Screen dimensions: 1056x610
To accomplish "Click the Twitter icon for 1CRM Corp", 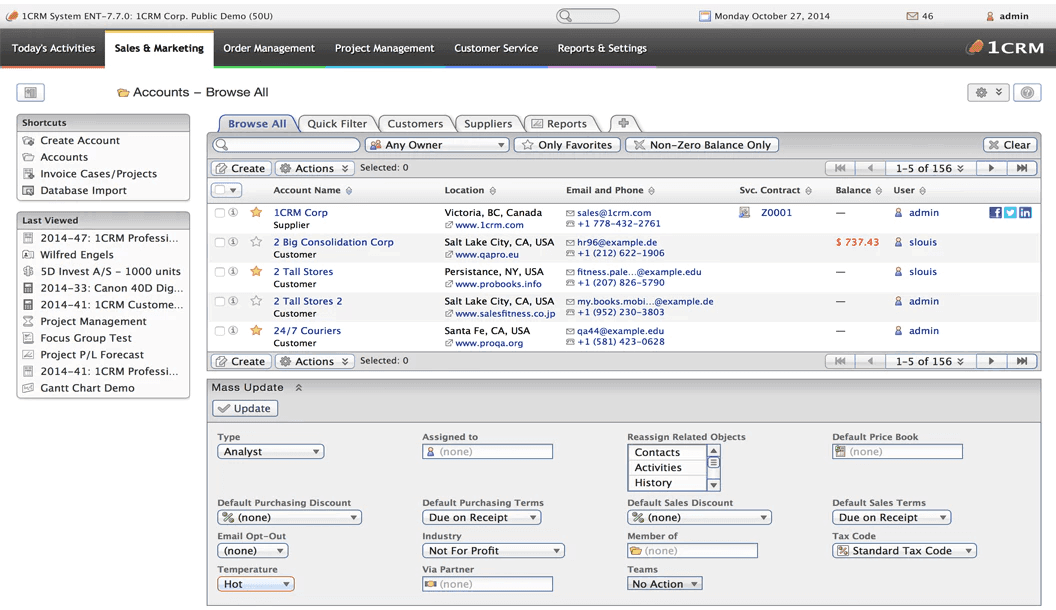I will tap(1010, 213).
